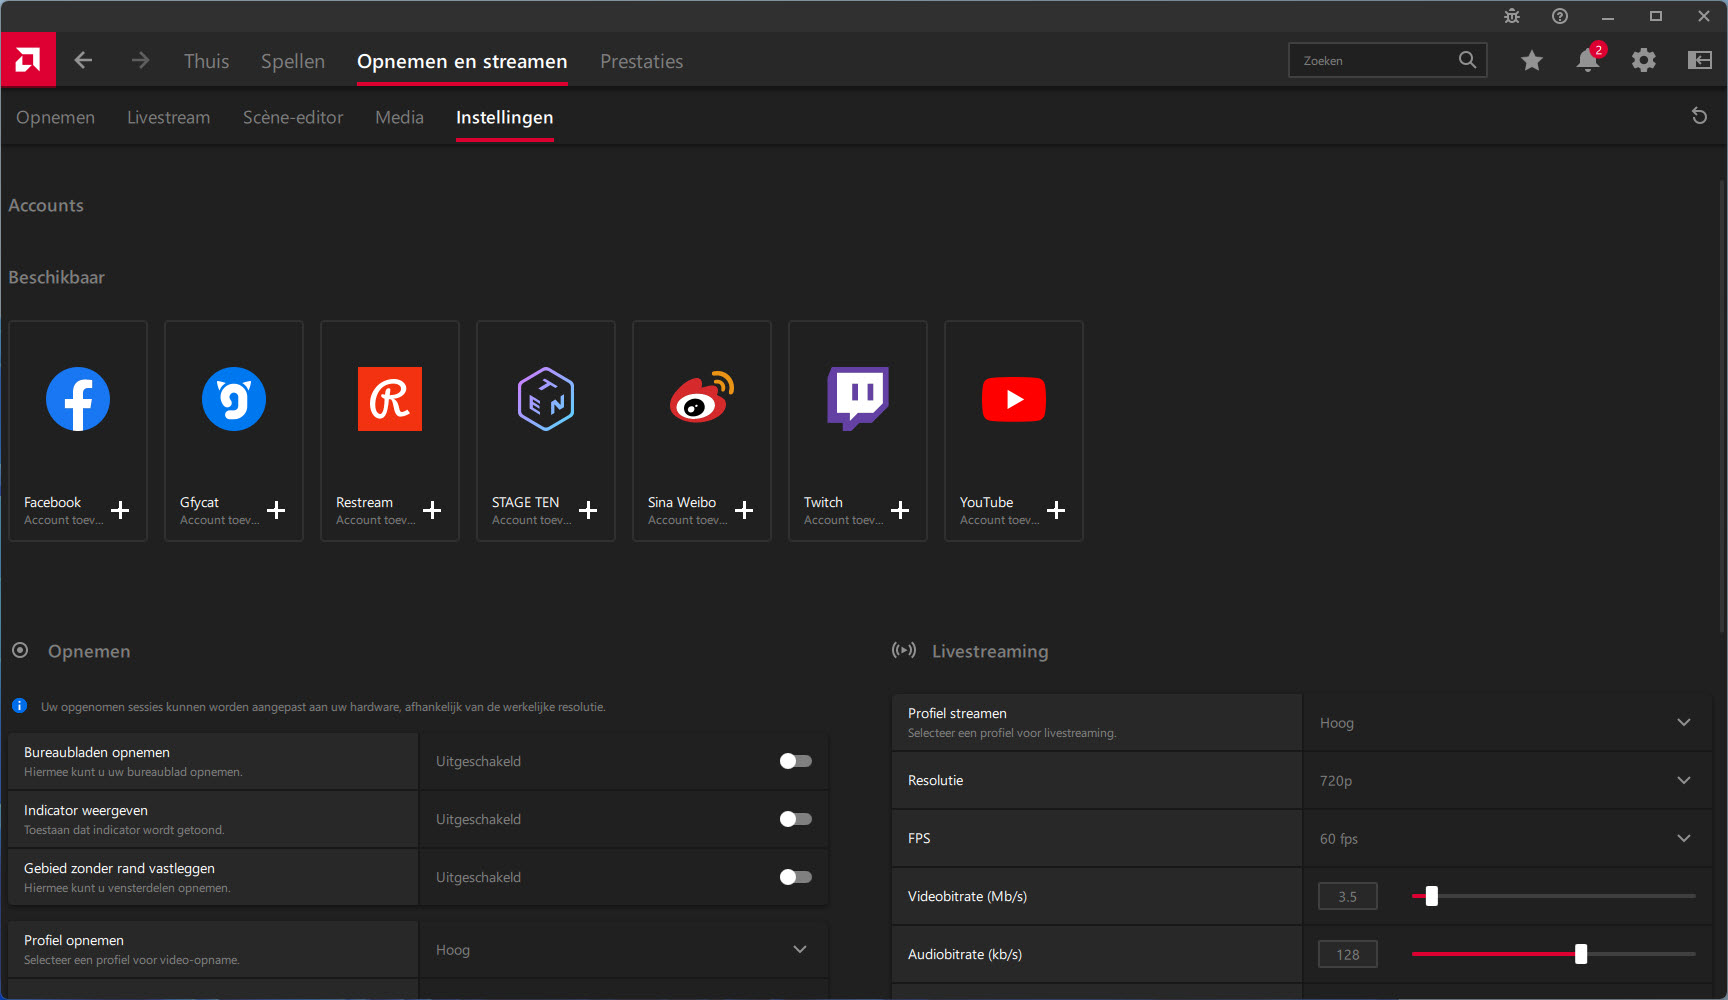1728x1000 pixels.
Task: Click the Accounts heading
Action: [x=46, y=205]
